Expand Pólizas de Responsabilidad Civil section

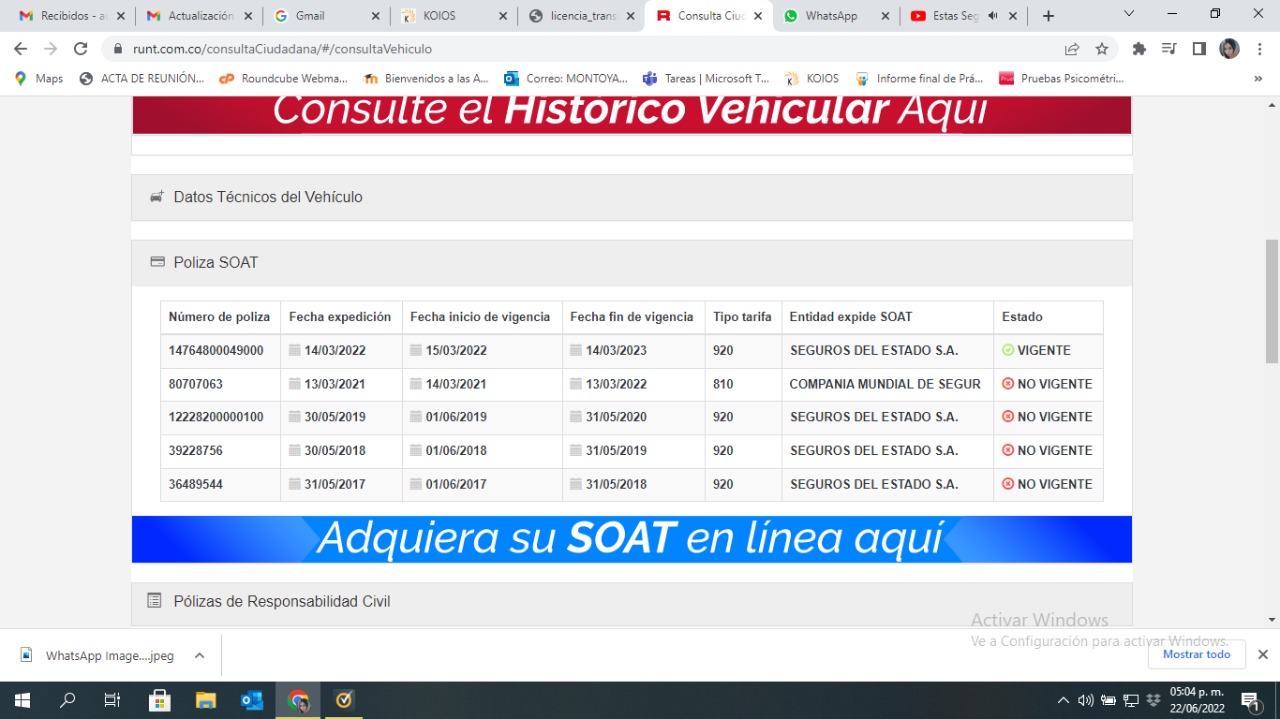[281, 601]
